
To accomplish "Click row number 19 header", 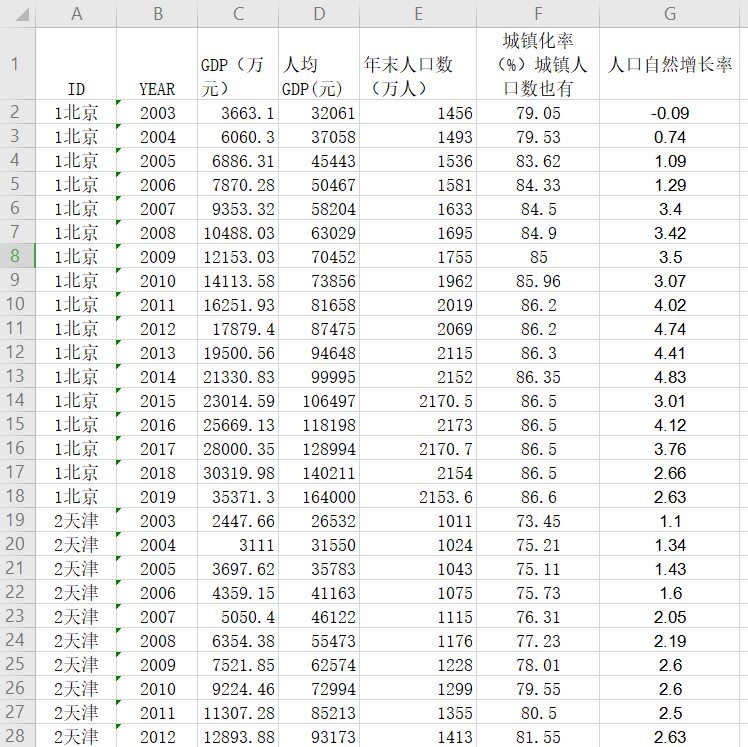I will [x=17, y=520].
